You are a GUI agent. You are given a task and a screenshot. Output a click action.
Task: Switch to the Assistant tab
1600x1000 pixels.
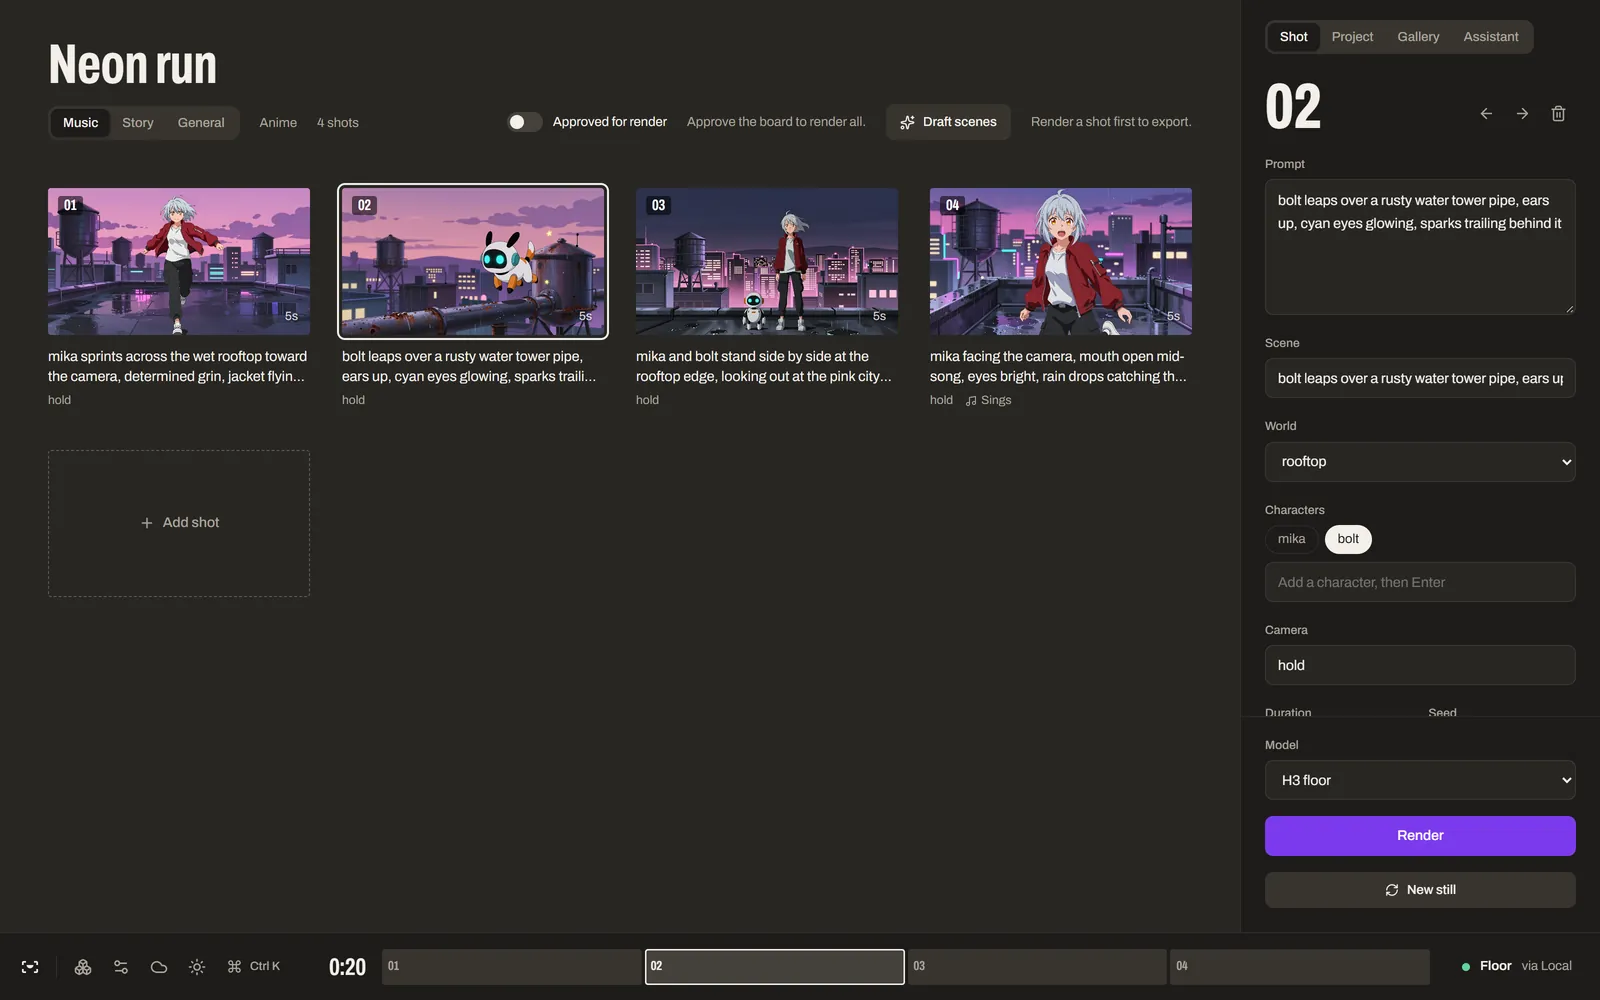[x=1491, y=37]
